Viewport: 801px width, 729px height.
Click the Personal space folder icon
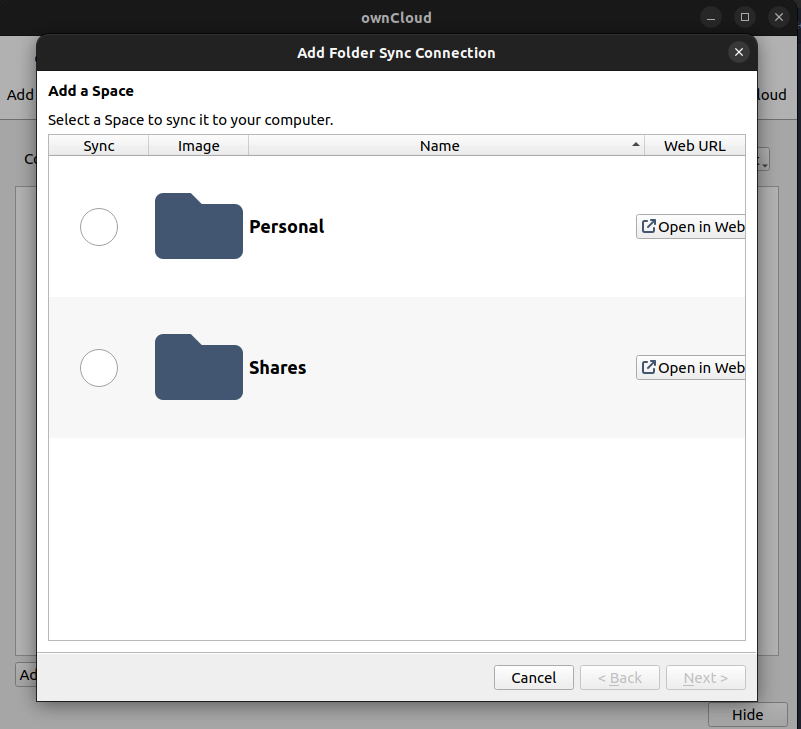coord(198,227)
